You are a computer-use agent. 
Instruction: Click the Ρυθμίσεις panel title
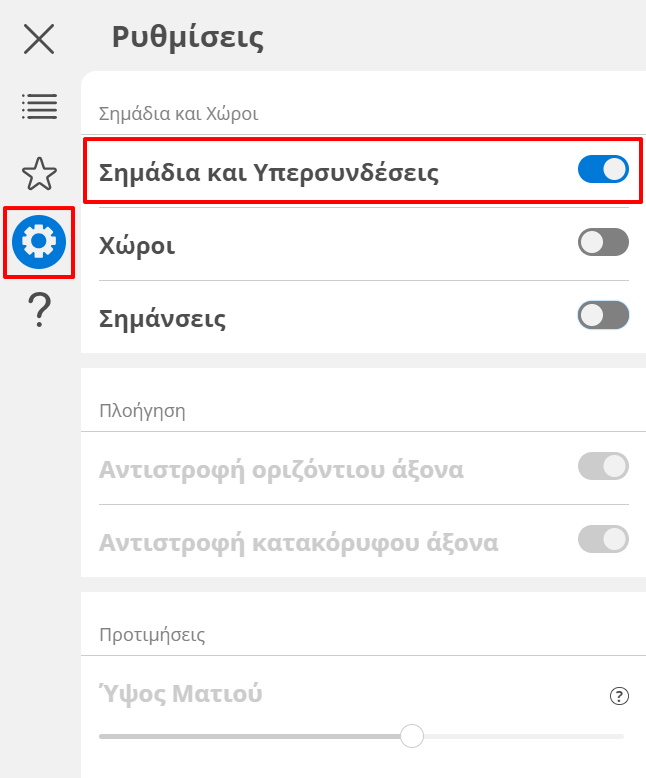click(x=187, y=38)
